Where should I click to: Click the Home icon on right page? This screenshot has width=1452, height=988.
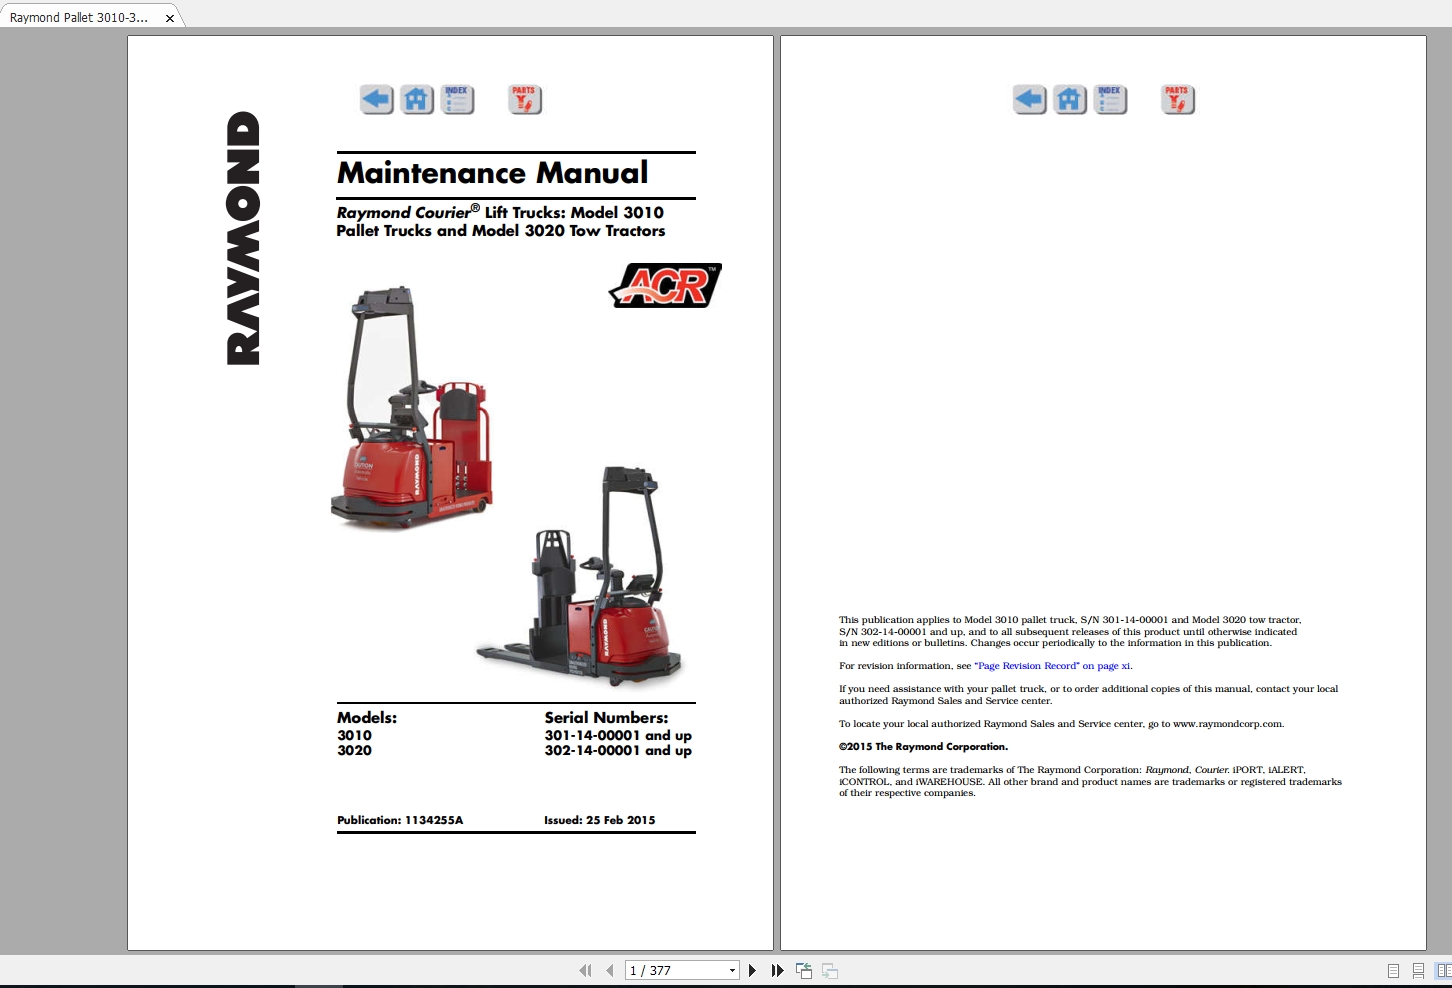point(1070,99)
